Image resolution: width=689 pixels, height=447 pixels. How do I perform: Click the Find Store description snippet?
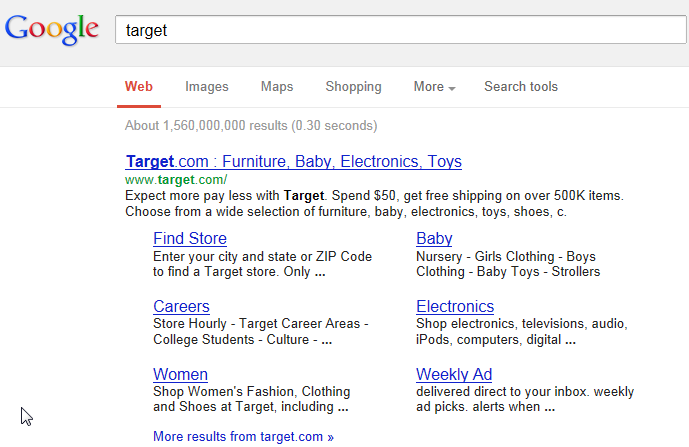tap(262, 264)
